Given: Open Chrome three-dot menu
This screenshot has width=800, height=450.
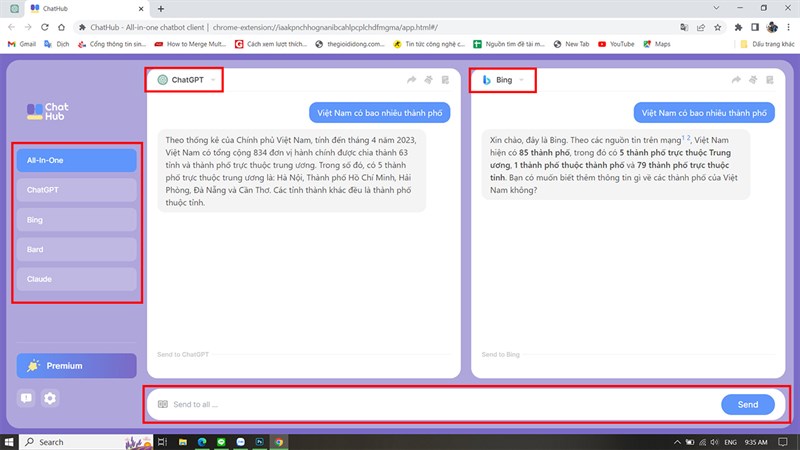Looking at the screenshot, I should (x=789, y=27).
